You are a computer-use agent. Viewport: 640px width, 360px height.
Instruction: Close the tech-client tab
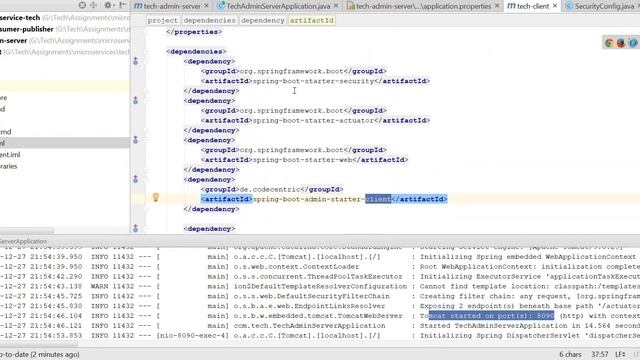point(555,6)
